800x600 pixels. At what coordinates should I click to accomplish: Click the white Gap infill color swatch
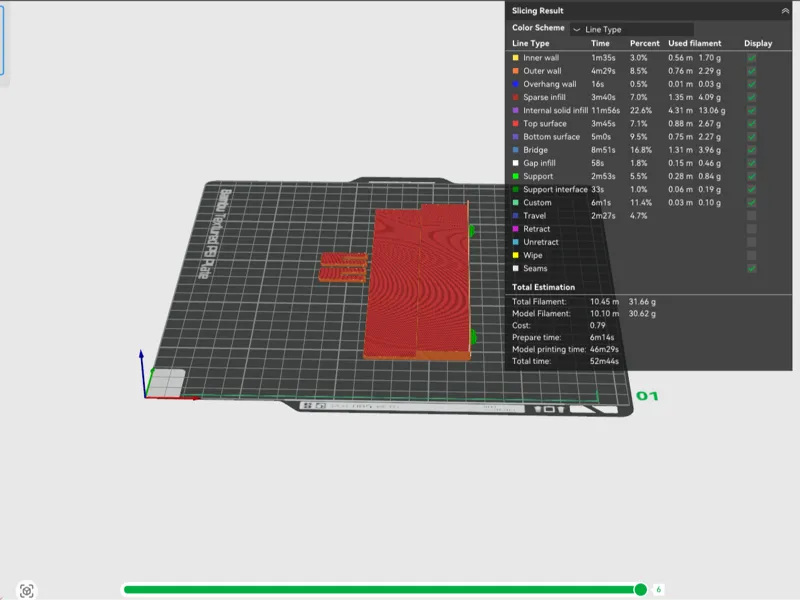tap(515, 163)
